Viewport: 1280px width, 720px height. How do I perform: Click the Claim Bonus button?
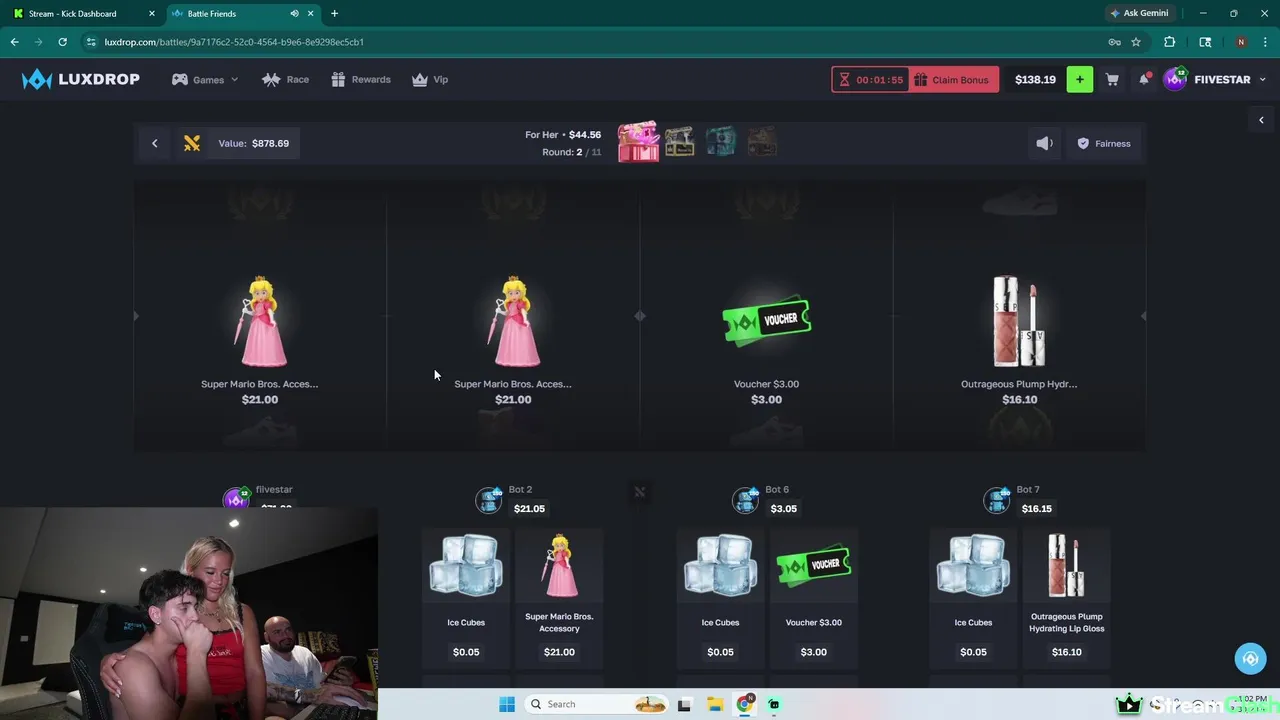point(953,79)
